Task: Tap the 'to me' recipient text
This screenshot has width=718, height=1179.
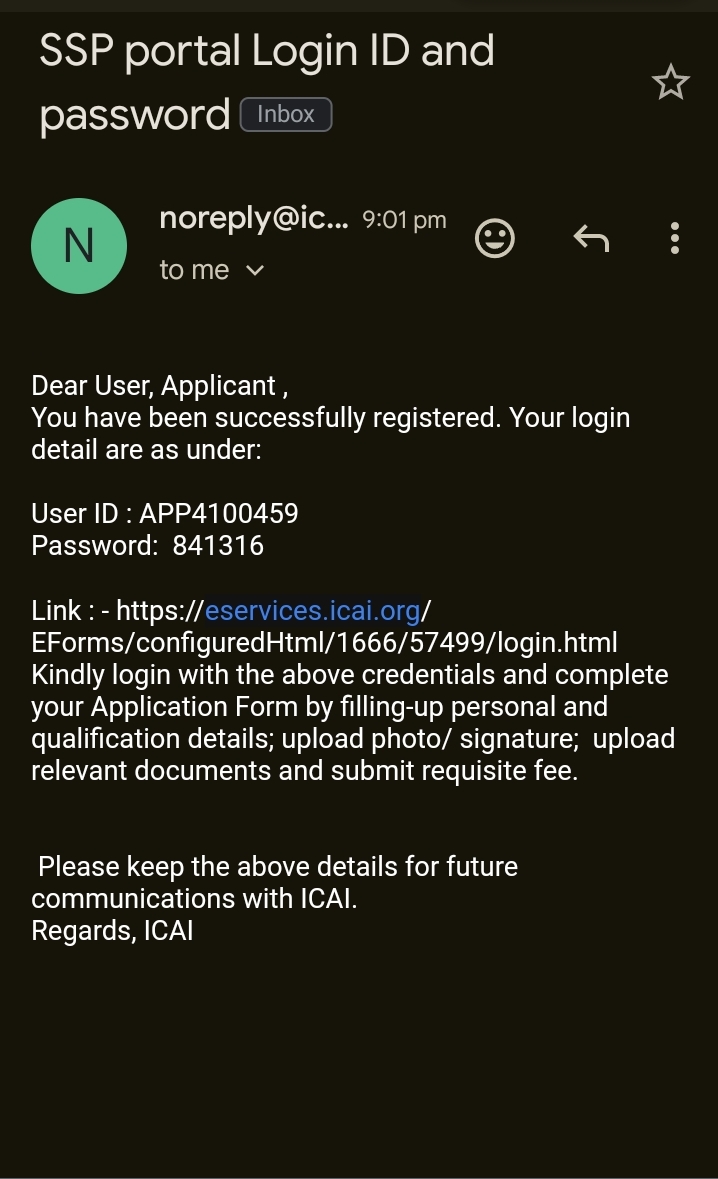Action: pyautogui.click(x=194, y=270)
